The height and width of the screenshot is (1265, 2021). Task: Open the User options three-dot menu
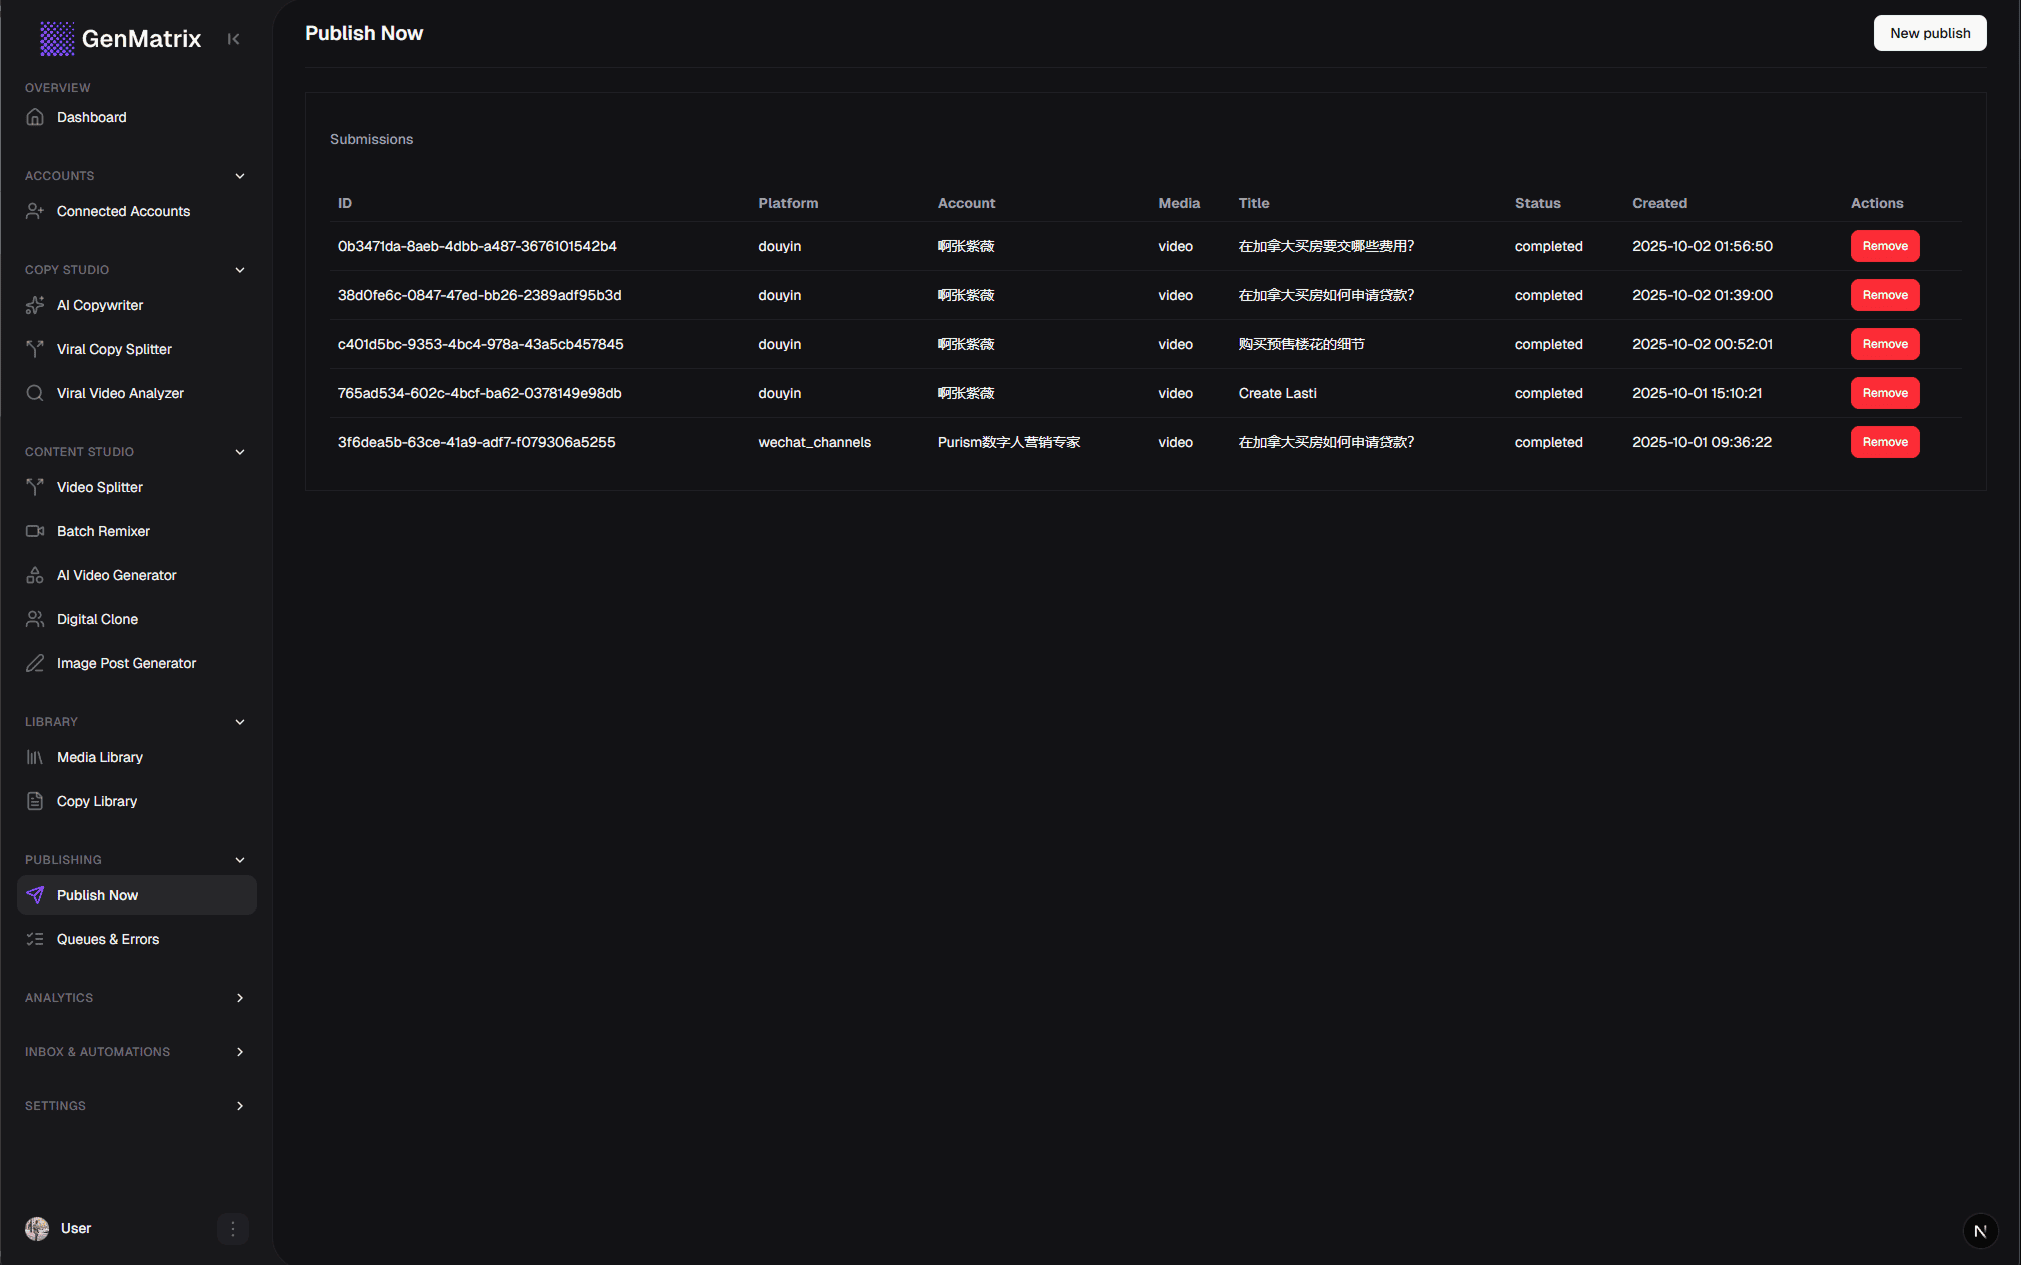coord(233,1228)
